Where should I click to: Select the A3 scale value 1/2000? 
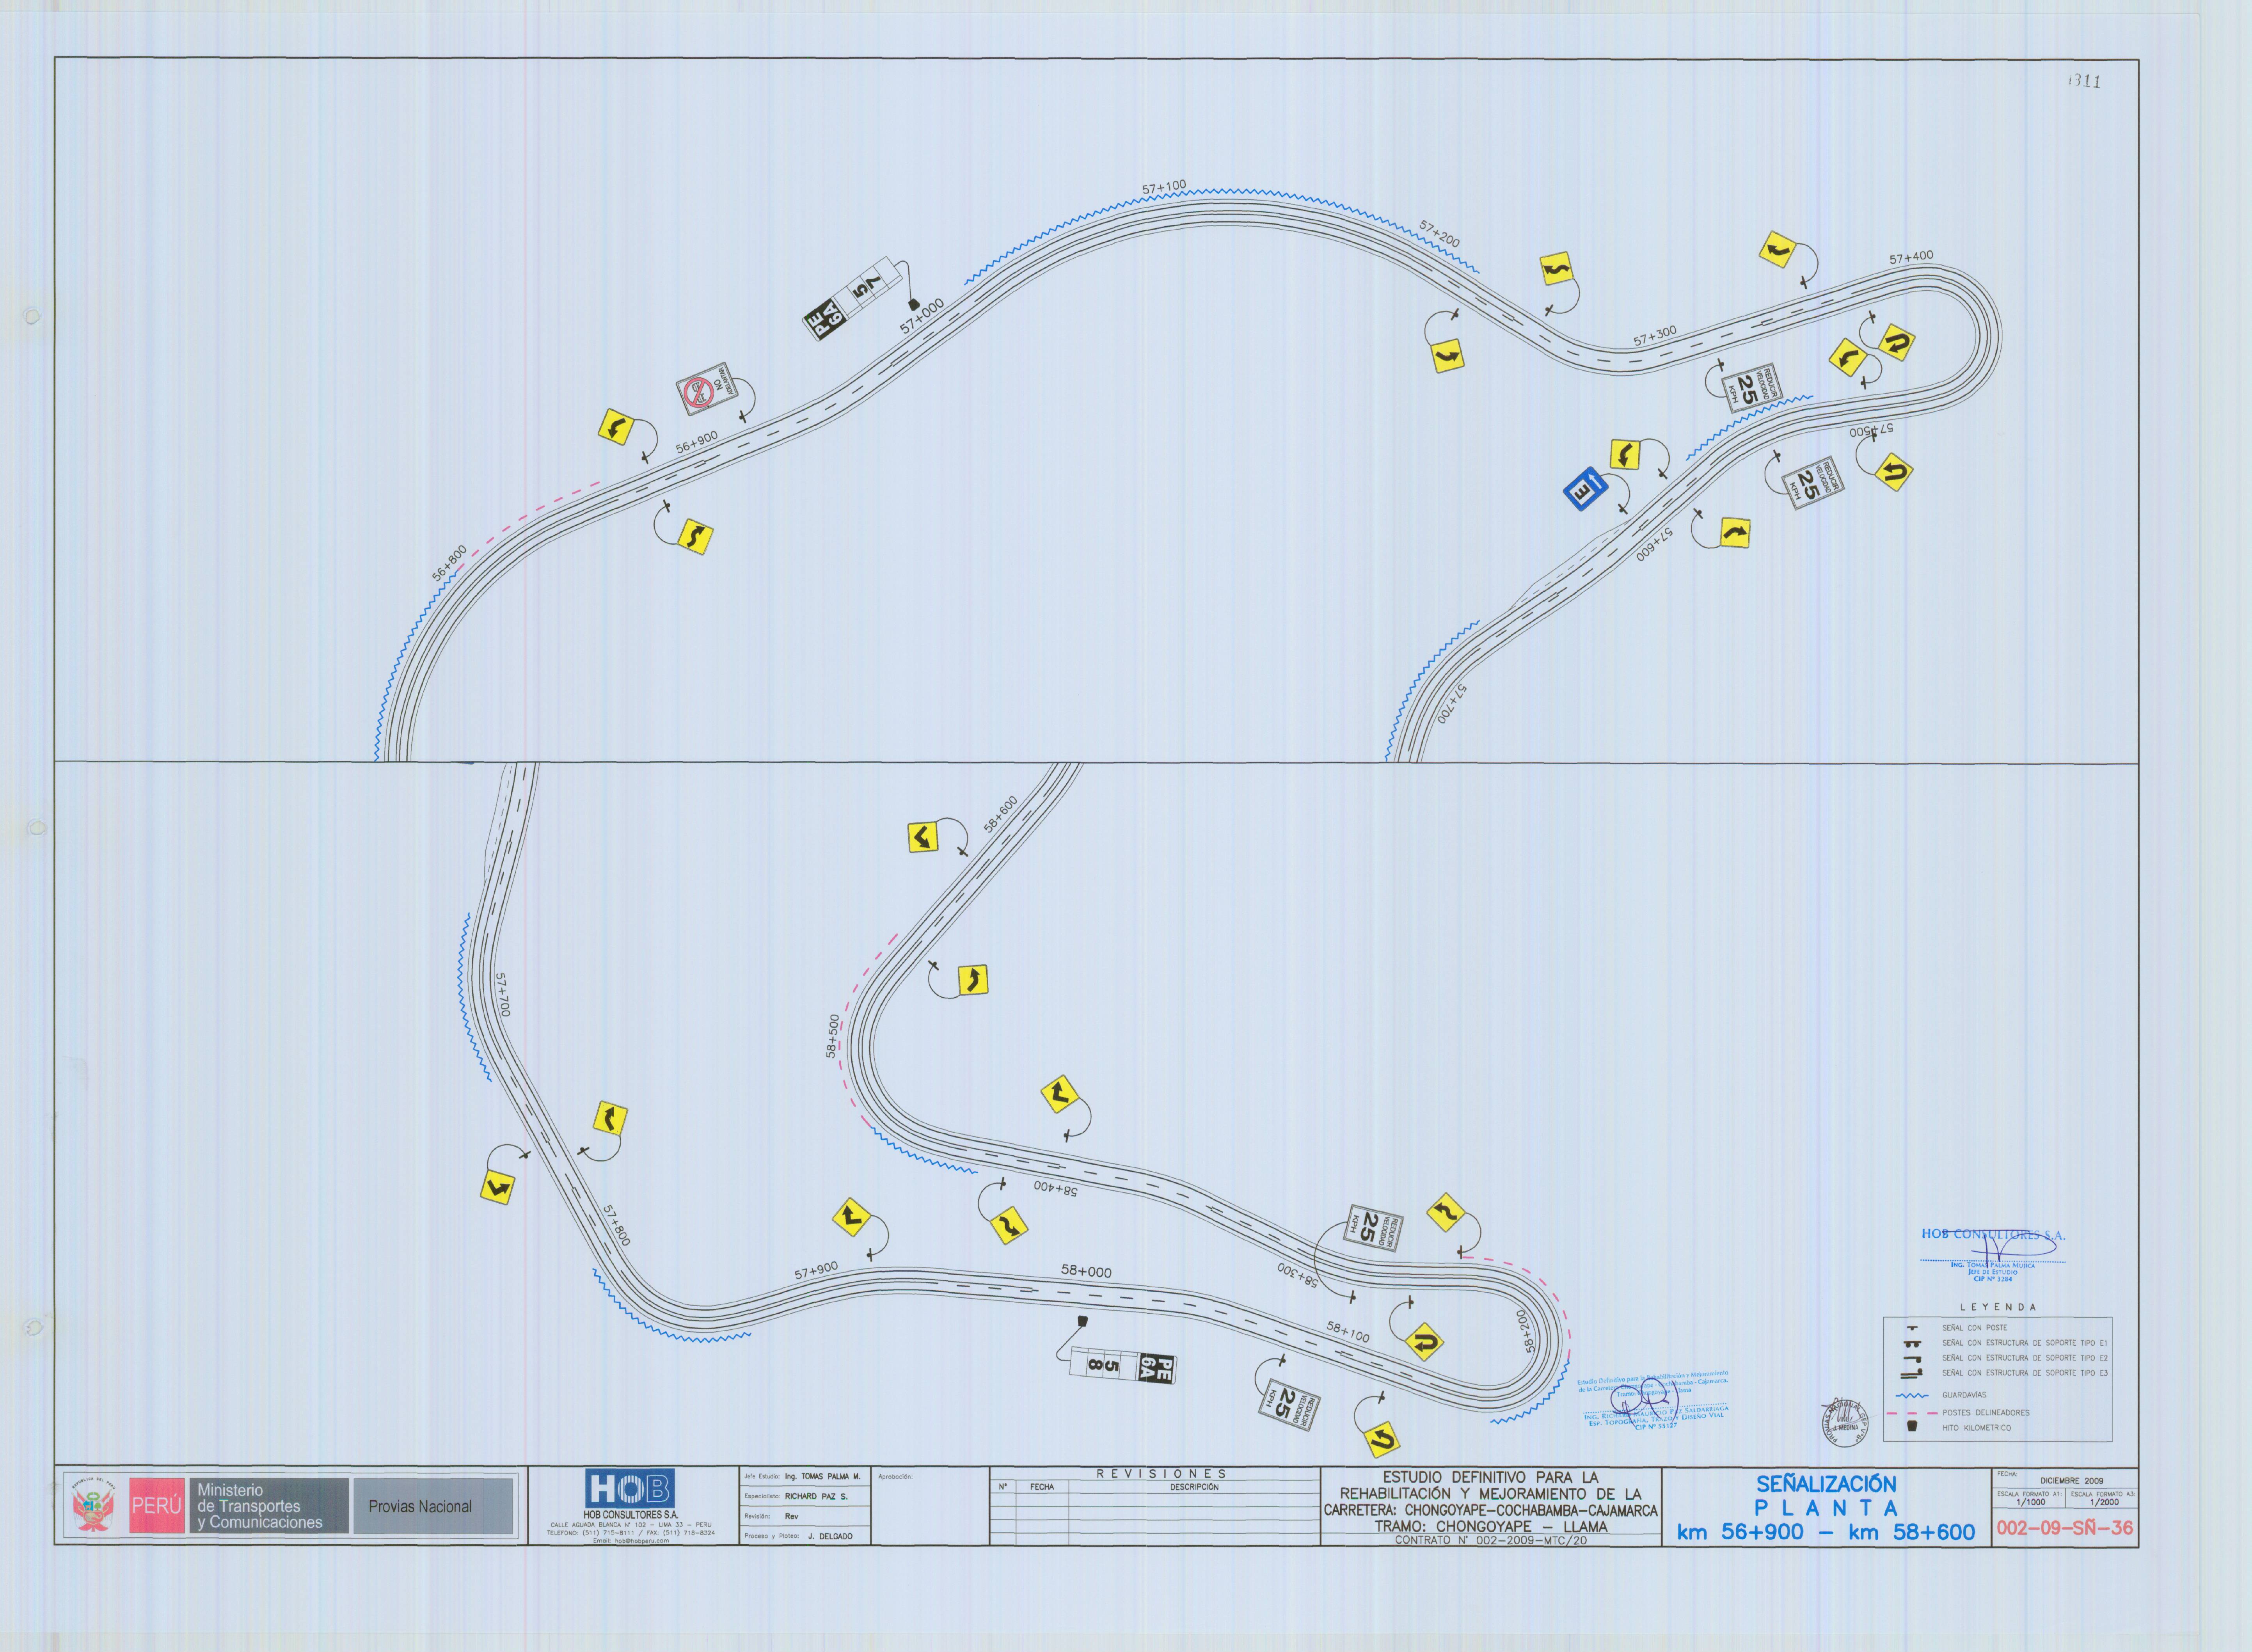tap(2104, 1502)
